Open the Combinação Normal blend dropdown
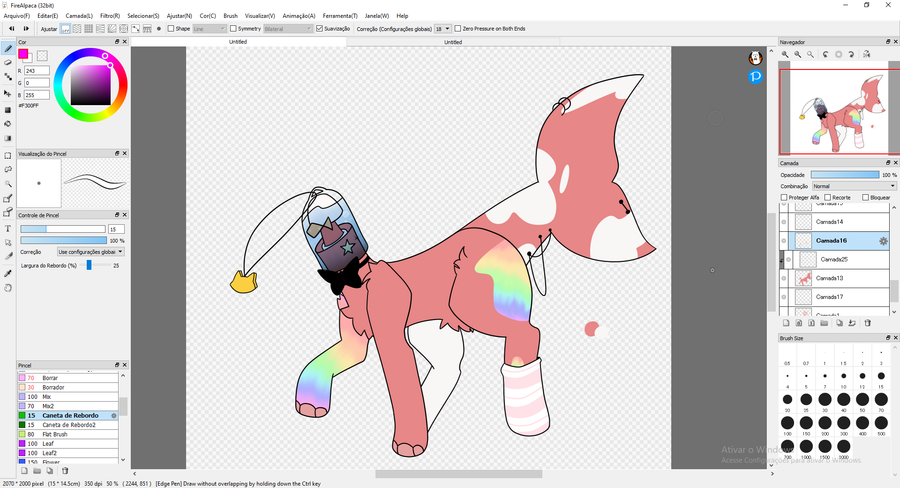900x488 pixels. [x=854, y=187]
